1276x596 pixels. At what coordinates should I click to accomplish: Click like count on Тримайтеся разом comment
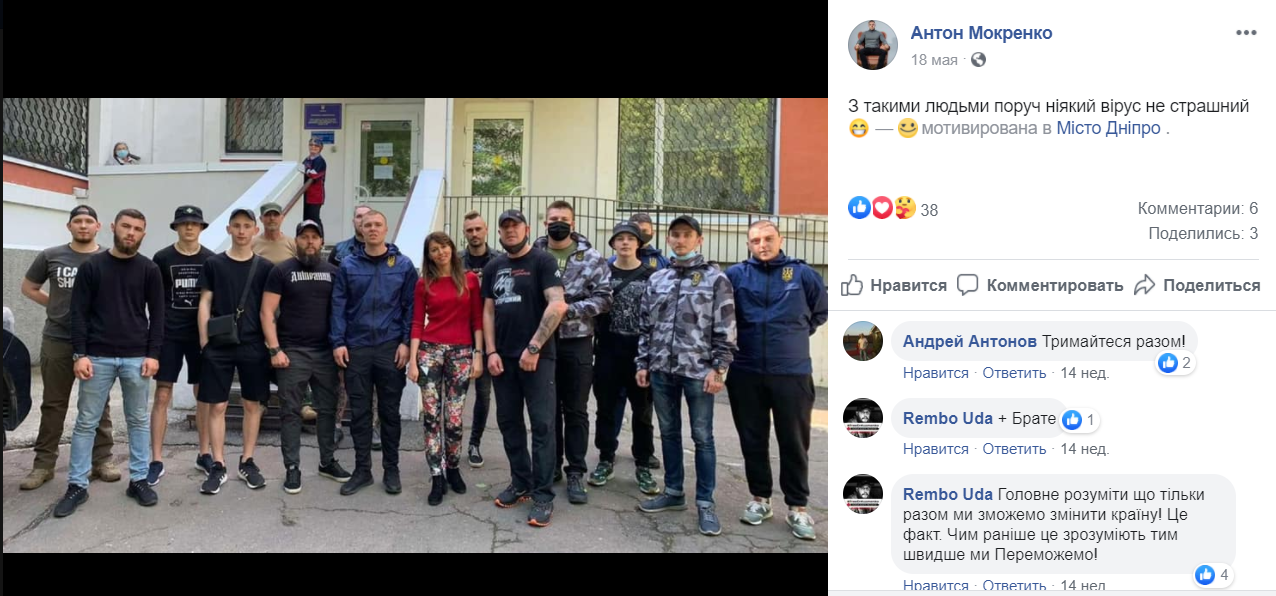(1176, 363)
